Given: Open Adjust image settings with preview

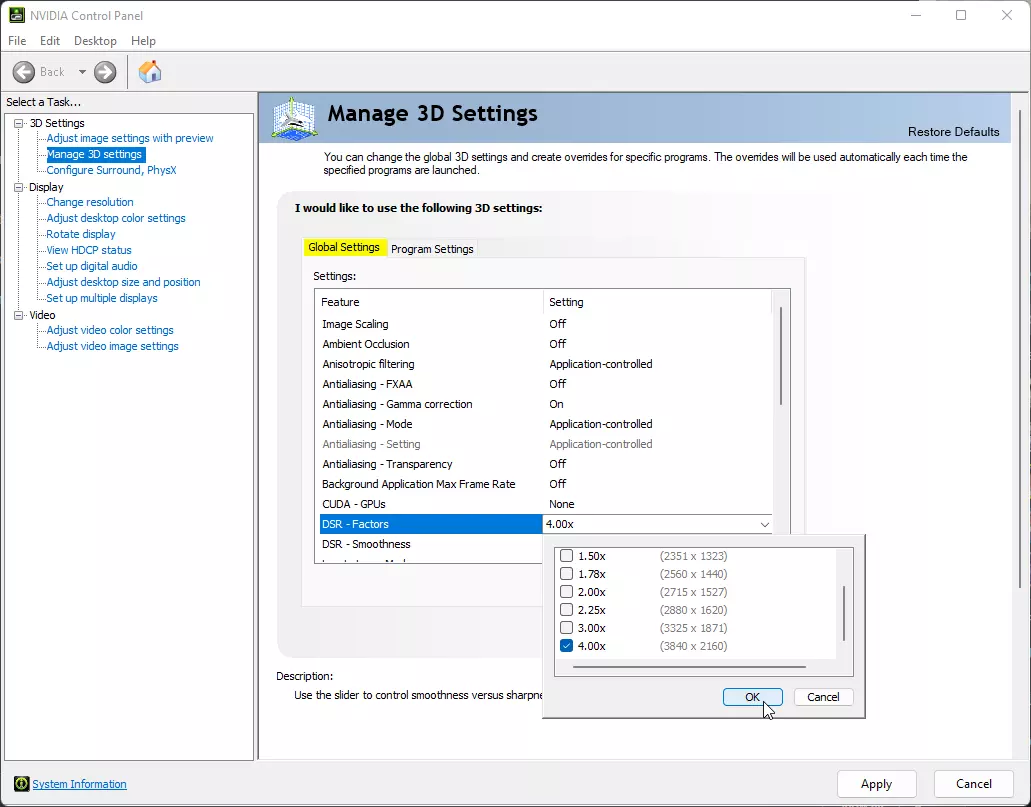Looking at the screenshot, I should (x=130, y=138).
